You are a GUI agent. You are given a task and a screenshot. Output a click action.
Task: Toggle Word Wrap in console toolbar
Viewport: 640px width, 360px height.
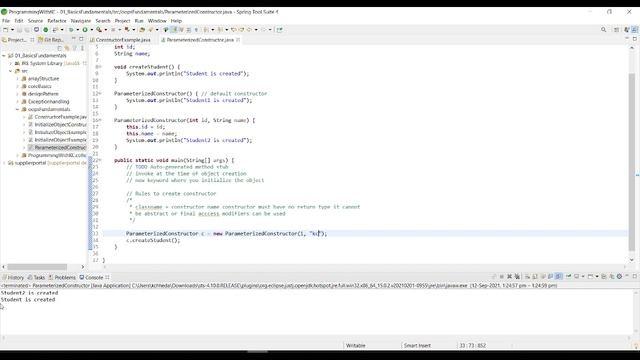pos(543,276)
